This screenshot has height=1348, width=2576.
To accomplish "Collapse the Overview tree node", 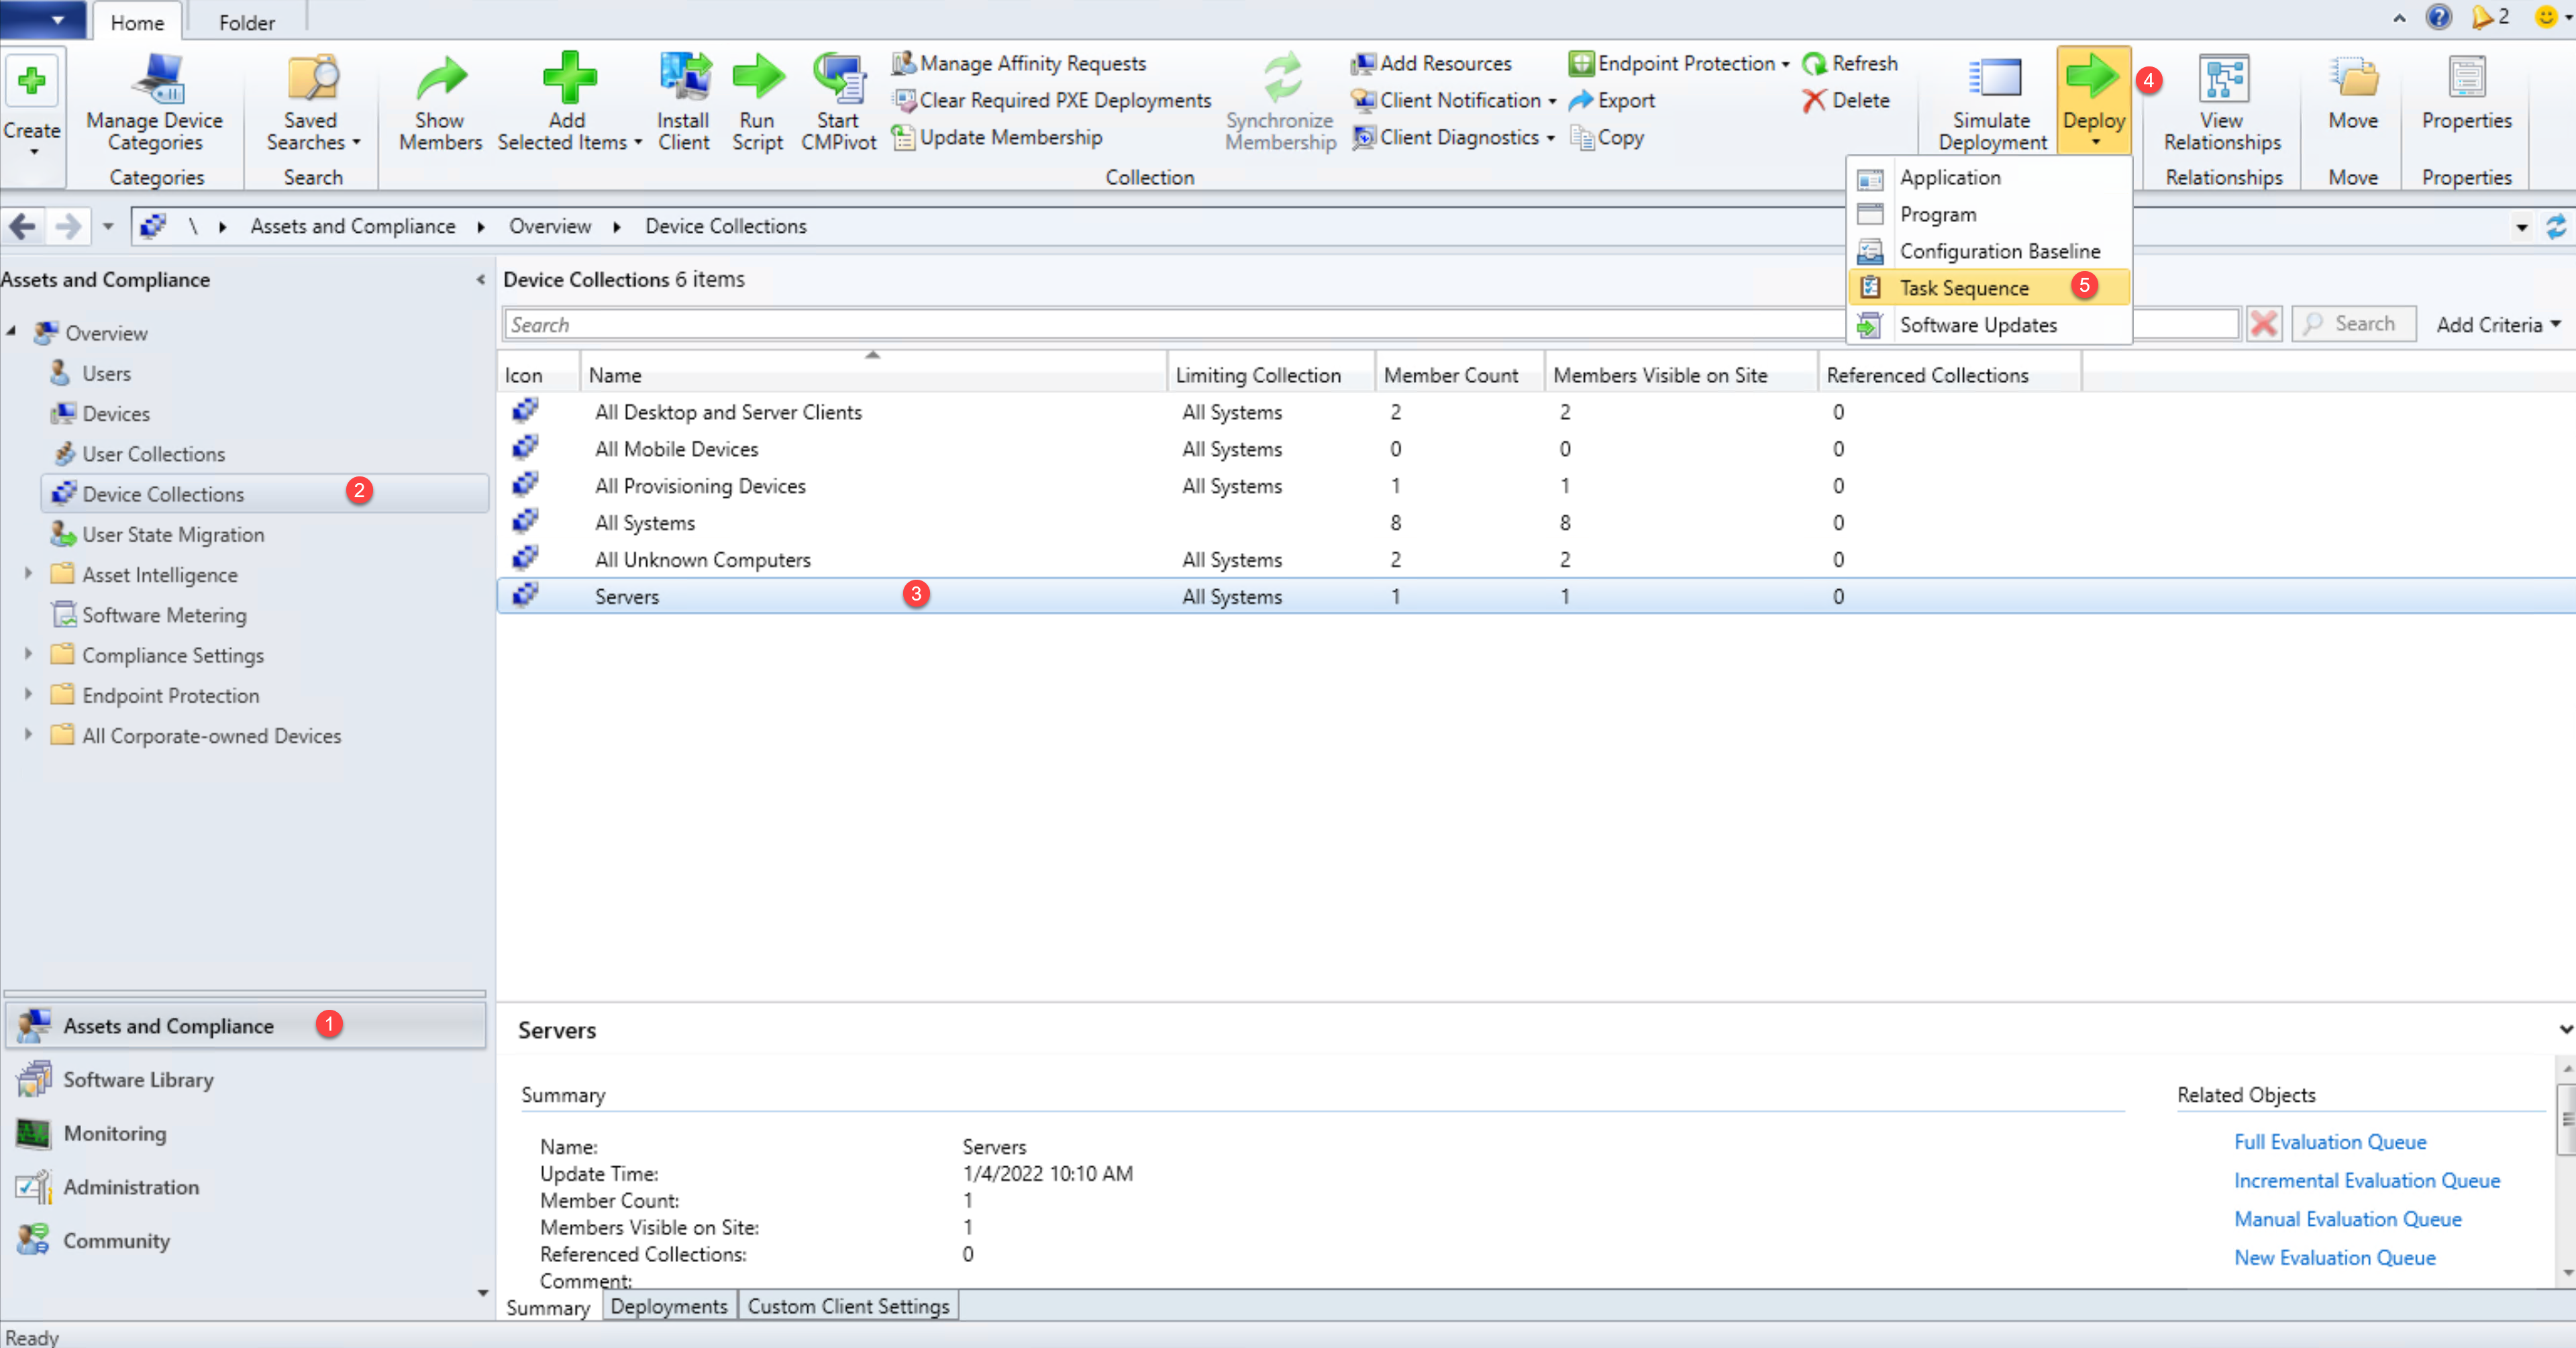I will (12, 332).
